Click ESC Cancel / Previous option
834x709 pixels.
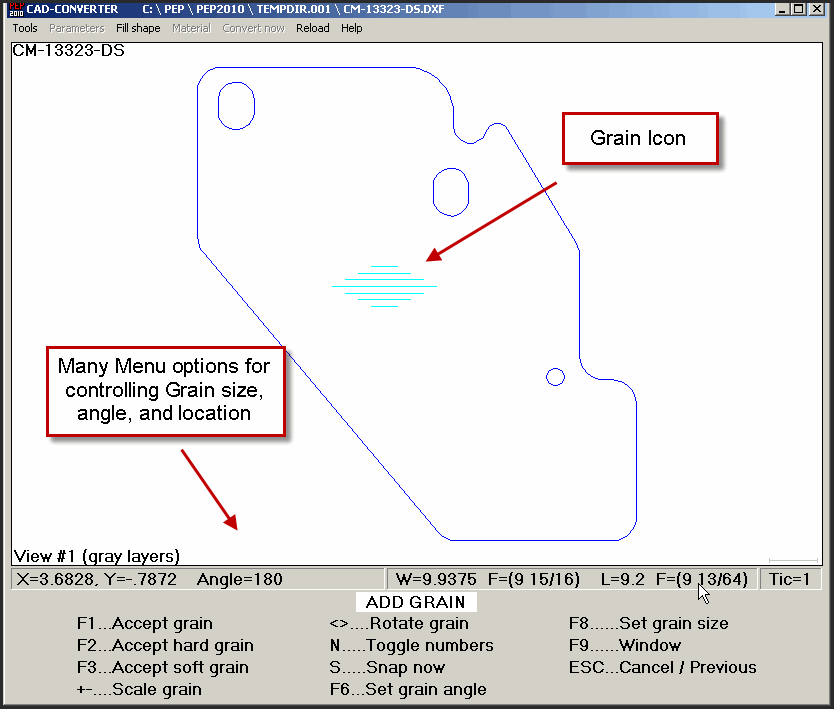click(x=662, y=667)
